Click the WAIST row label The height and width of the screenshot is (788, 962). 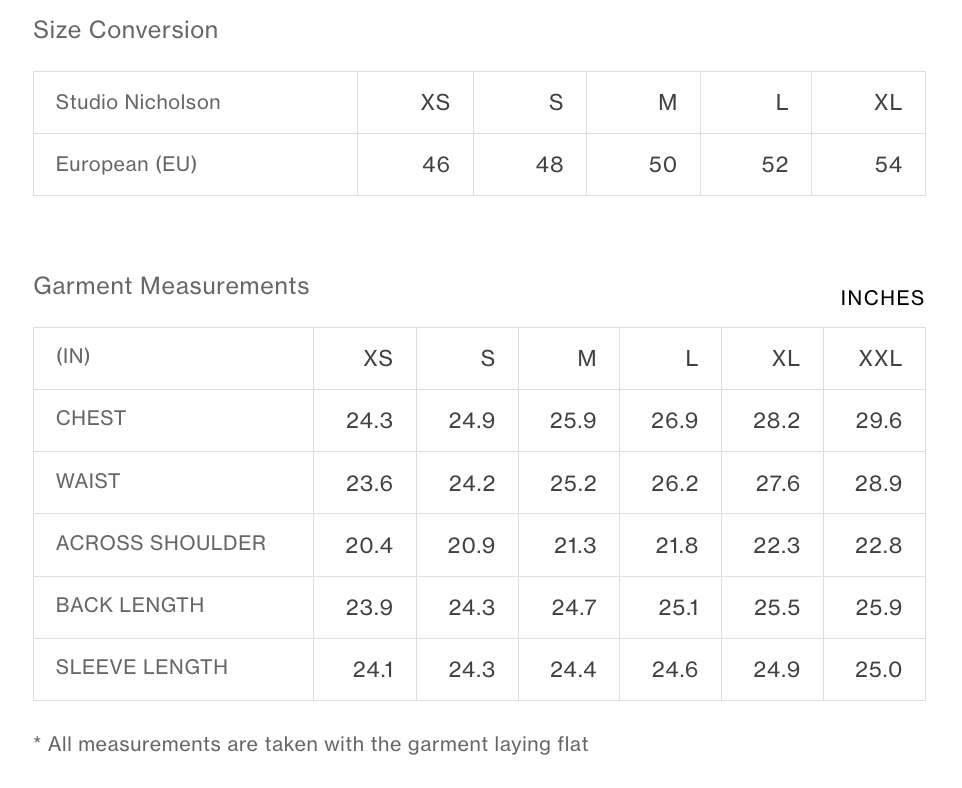pos(88,481)
